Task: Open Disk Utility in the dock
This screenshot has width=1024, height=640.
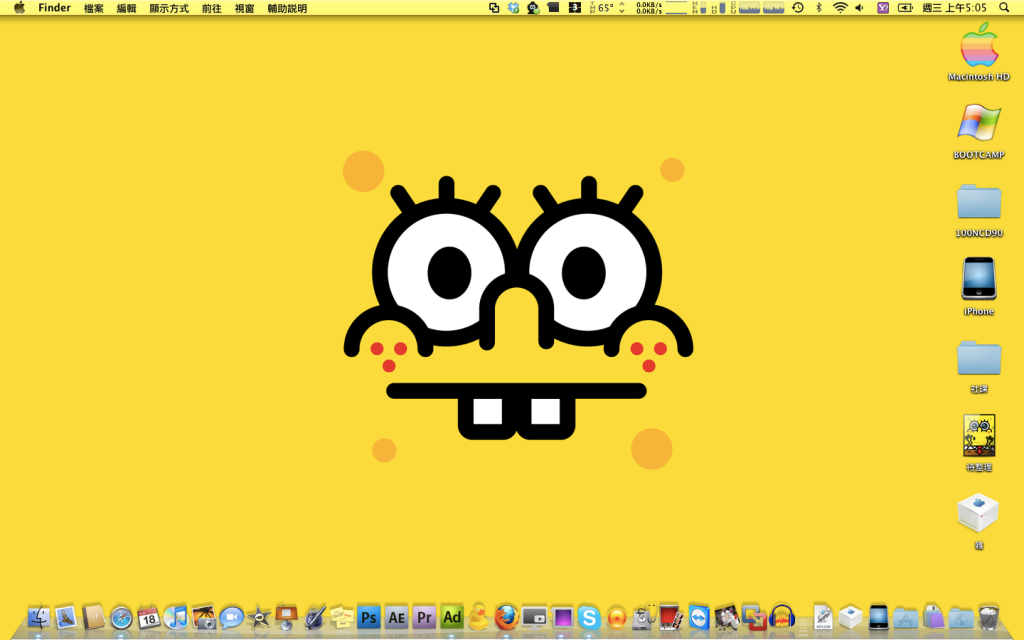Action: (644, 617)
